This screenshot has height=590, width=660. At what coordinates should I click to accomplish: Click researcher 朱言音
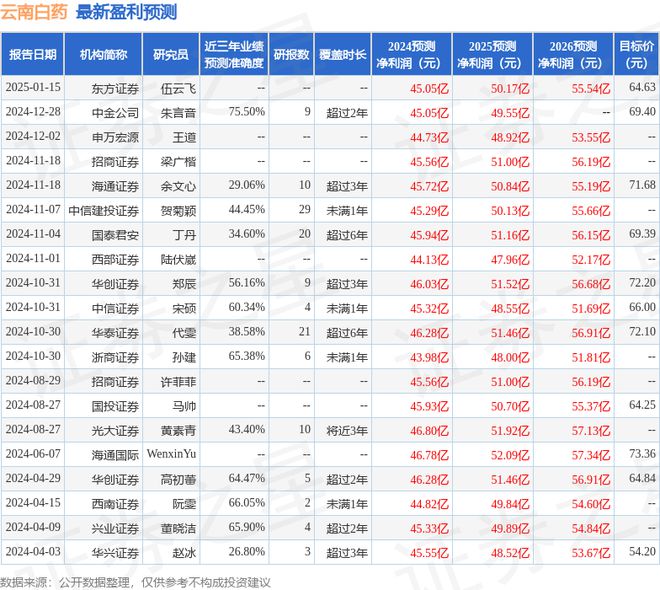(x=178, y=113)
